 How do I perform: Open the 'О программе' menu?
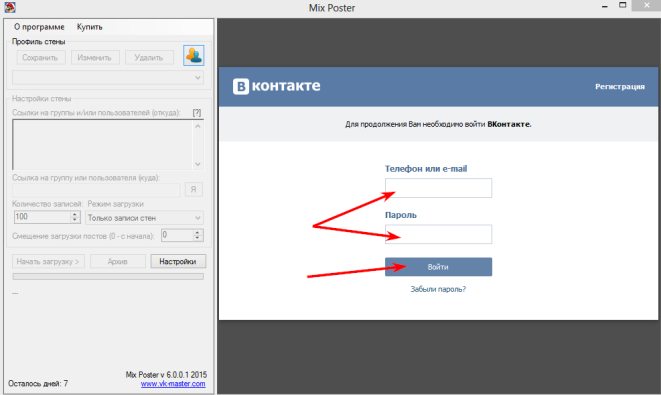[x=39, y=27]
